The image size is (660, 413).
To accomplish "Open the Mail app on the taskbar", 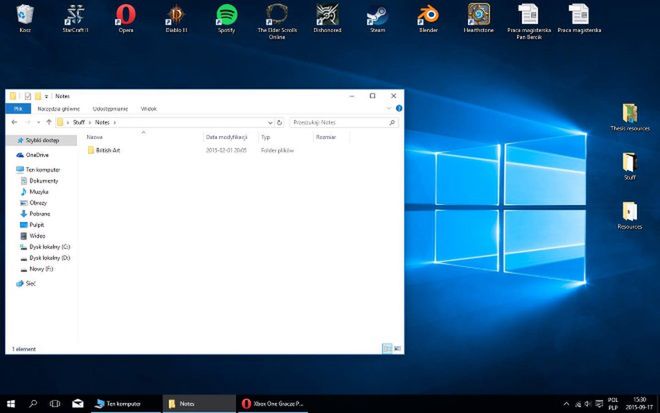I will 77,404.
